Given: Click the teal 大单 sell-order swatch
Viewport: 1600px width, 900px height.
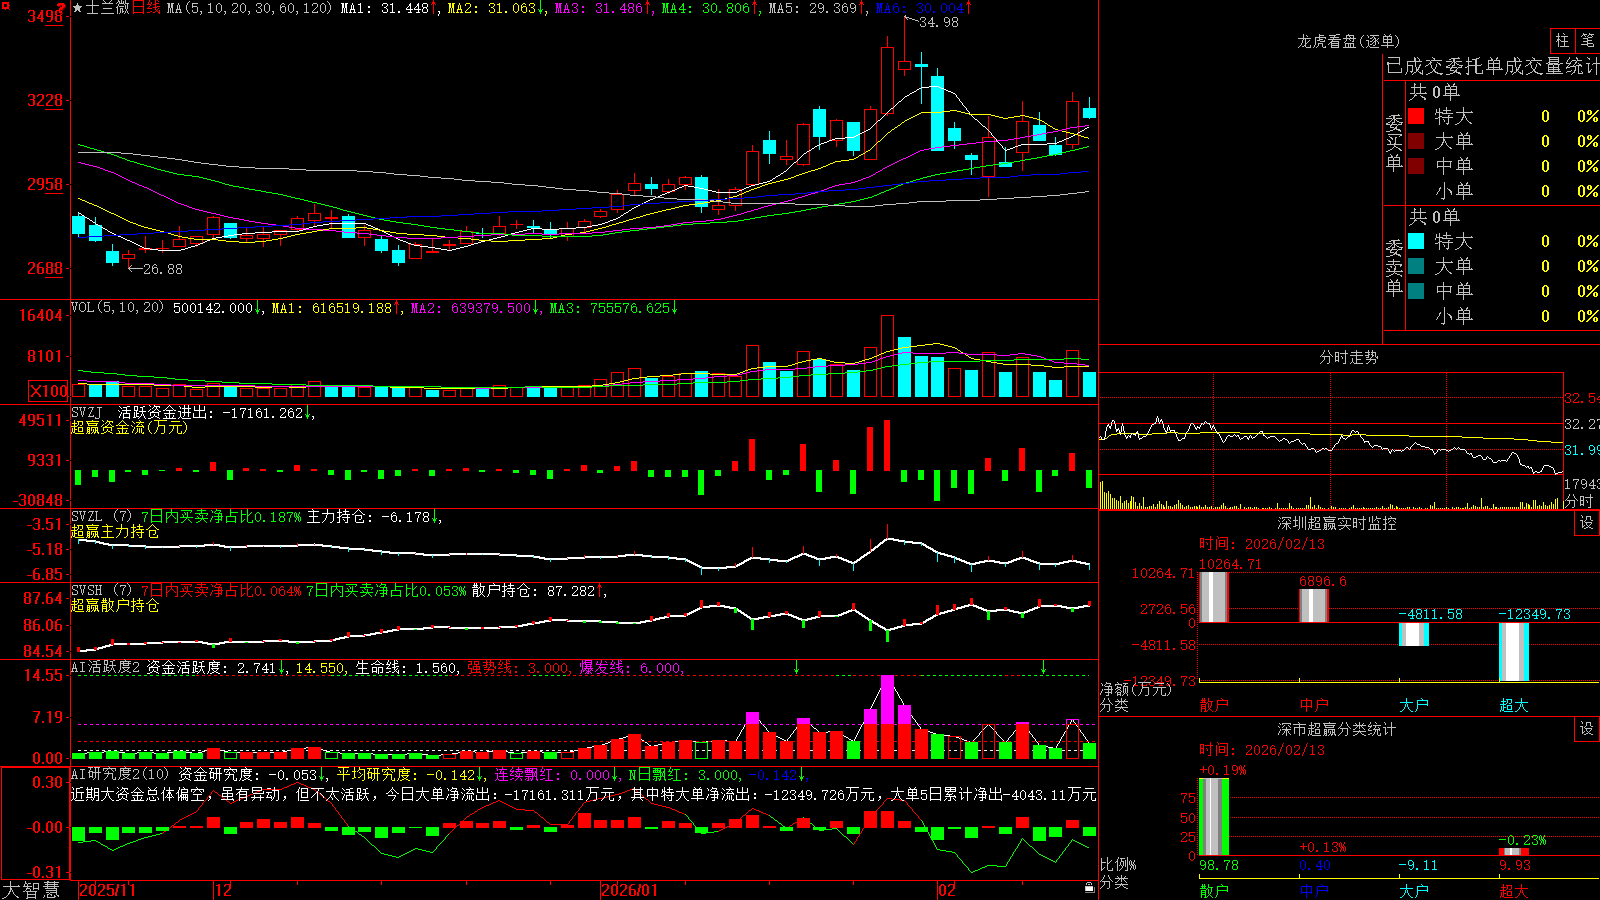Looking at the screenshot, I should pos(1416,266).
